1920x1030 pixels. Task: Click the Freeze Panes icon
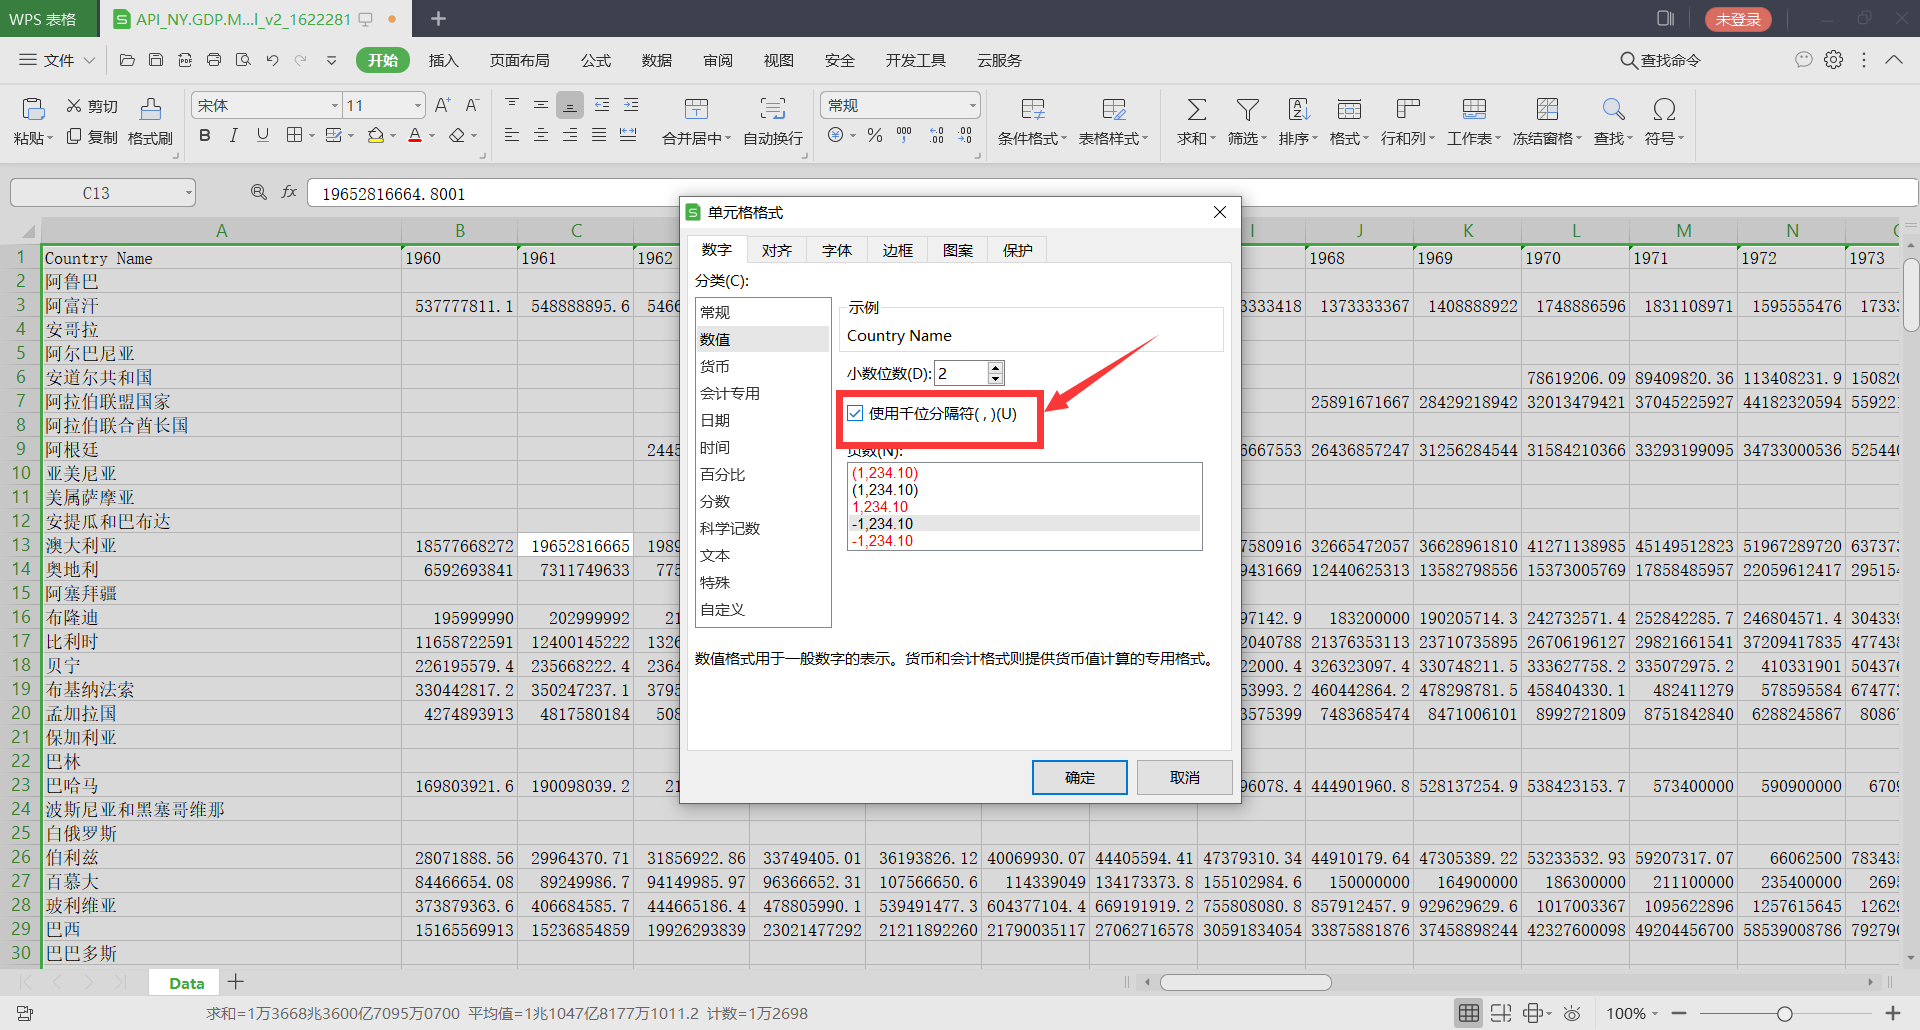coord(1547,109)
